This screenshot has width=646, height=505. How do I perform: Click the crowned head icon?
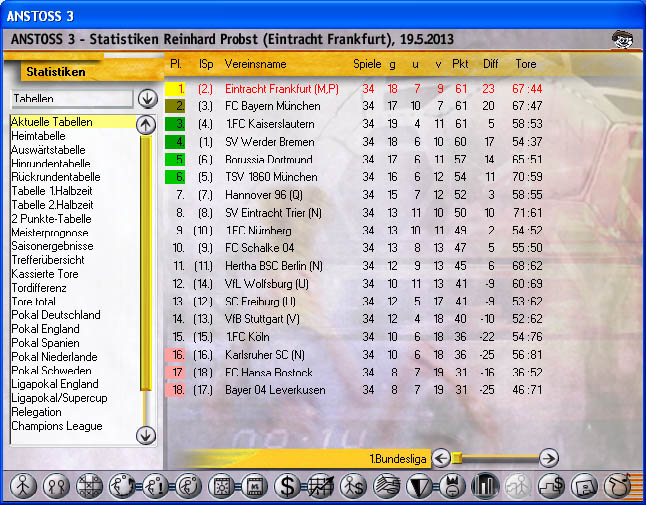coord(452,486)
